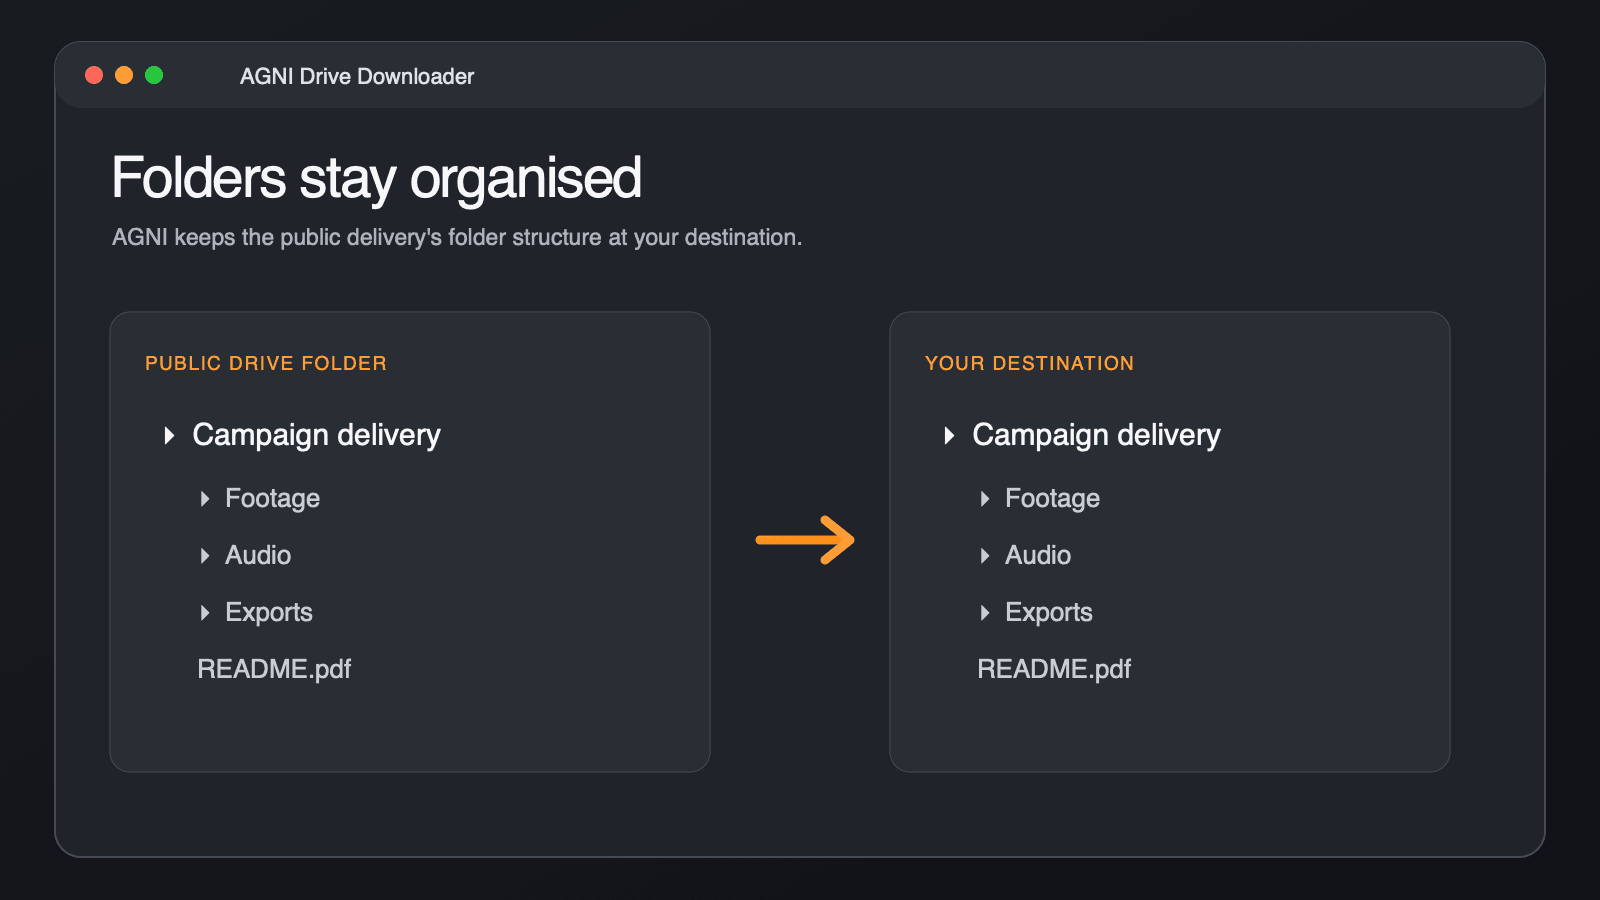Click the AGNI keeps folder structure subtitle

[x=457, y=237]
